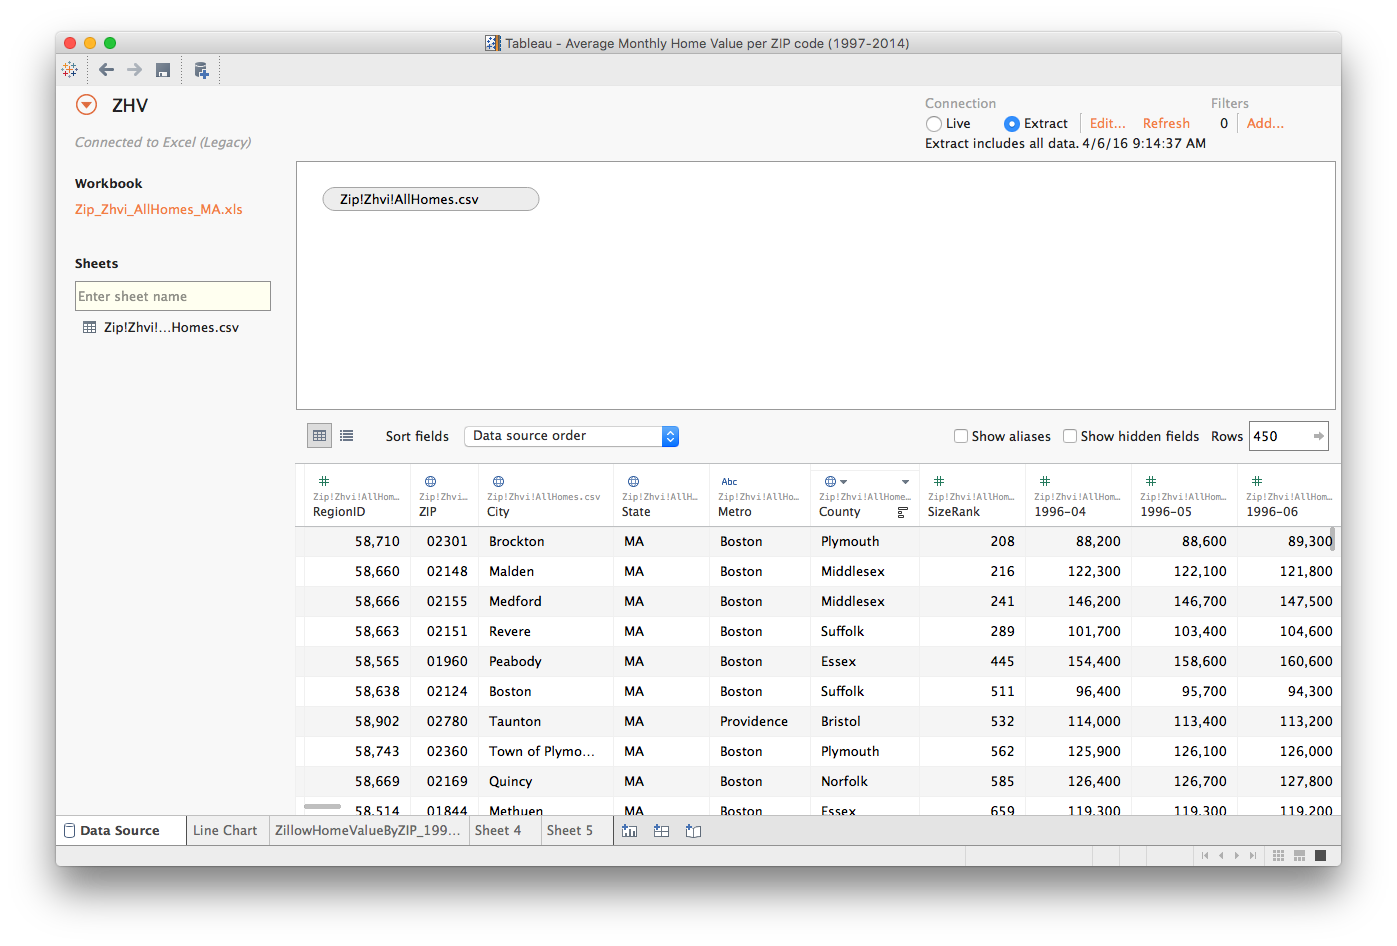Click the Edit... extract link
The height and width of the screenshot is (946, 1397).
[1108, 124]
